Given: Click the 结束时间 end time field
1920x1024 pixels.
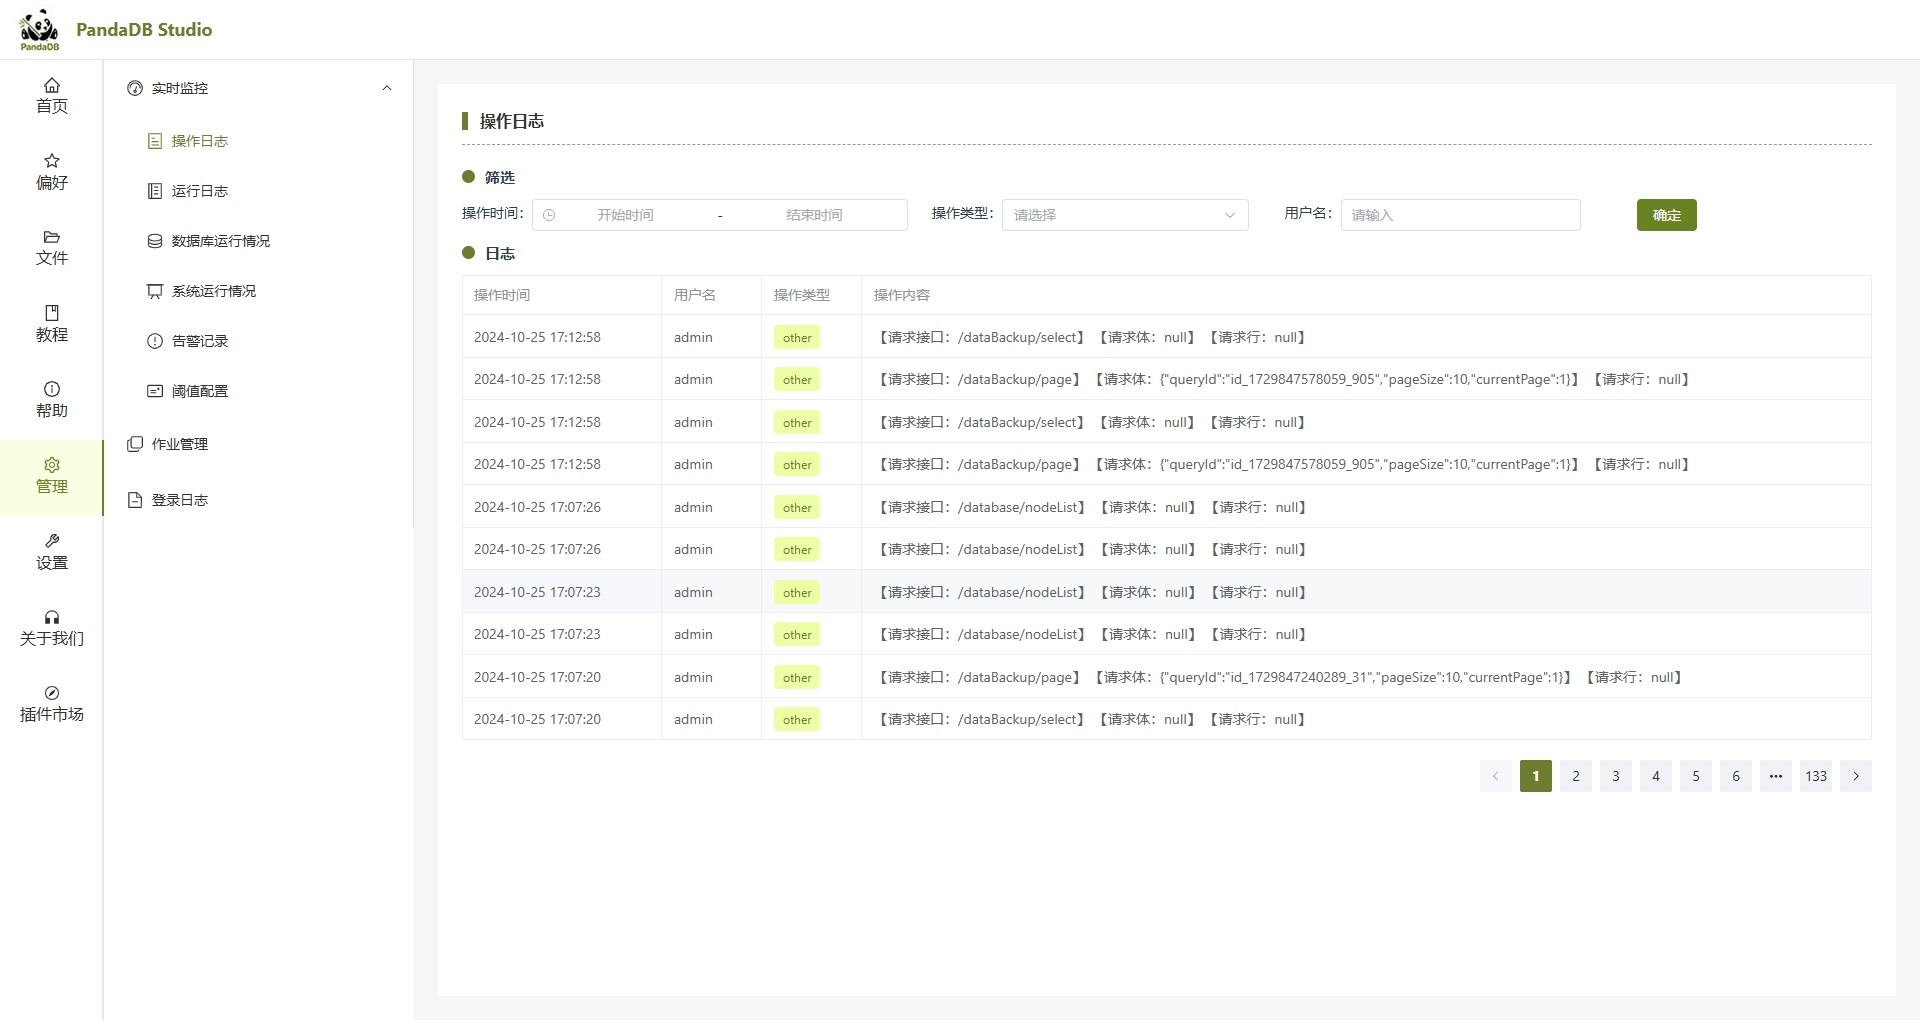Looking at the screenshot, I should point(814,215).
